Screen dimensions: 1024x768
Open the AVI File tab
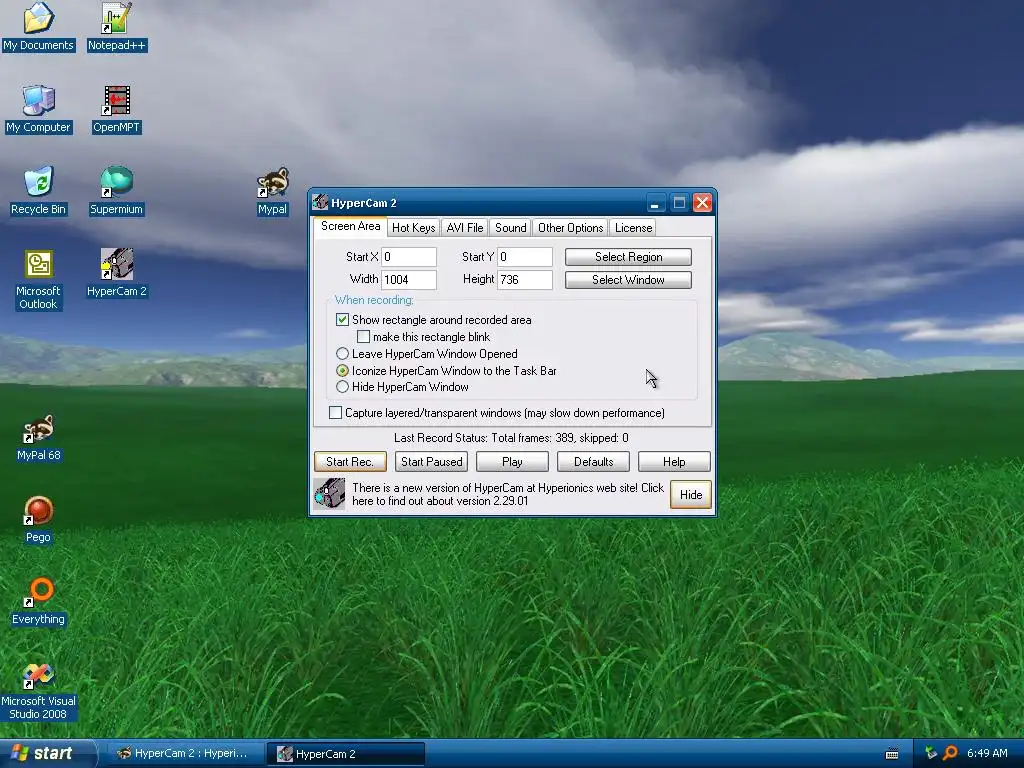tap(464, 227)
